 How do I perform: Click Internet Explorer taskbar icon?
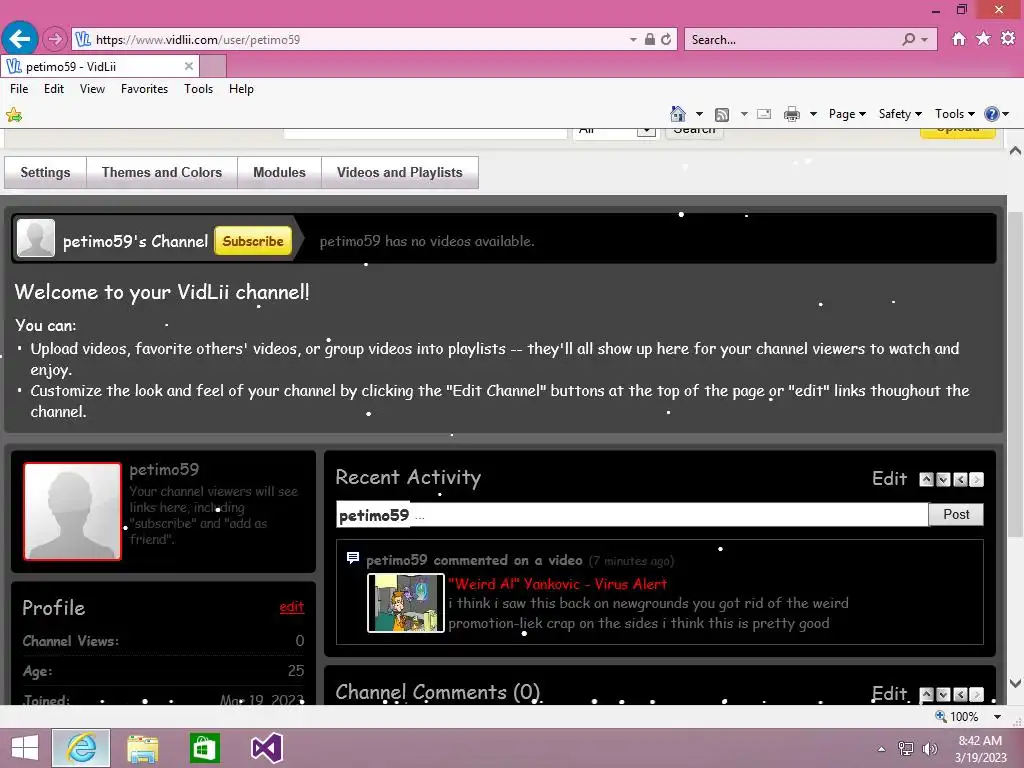coord(81,748)
